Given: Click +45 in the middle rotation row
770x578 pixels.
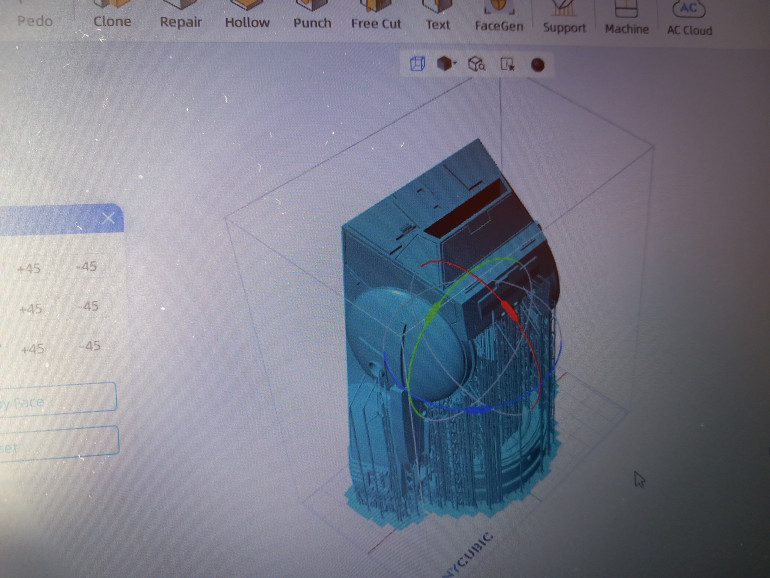Looking at the screenshot, I should pos(30,309).
